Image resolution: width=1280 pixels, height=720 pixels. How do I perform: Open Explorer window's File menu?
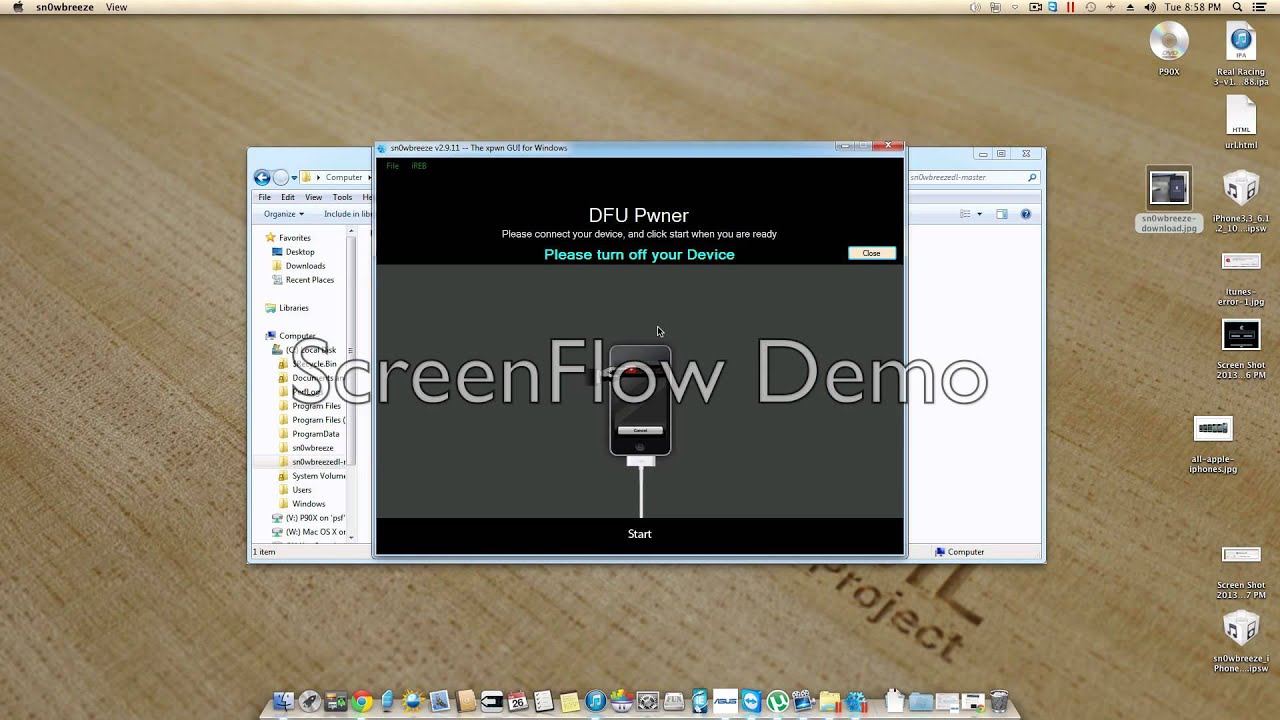point(265,197)
